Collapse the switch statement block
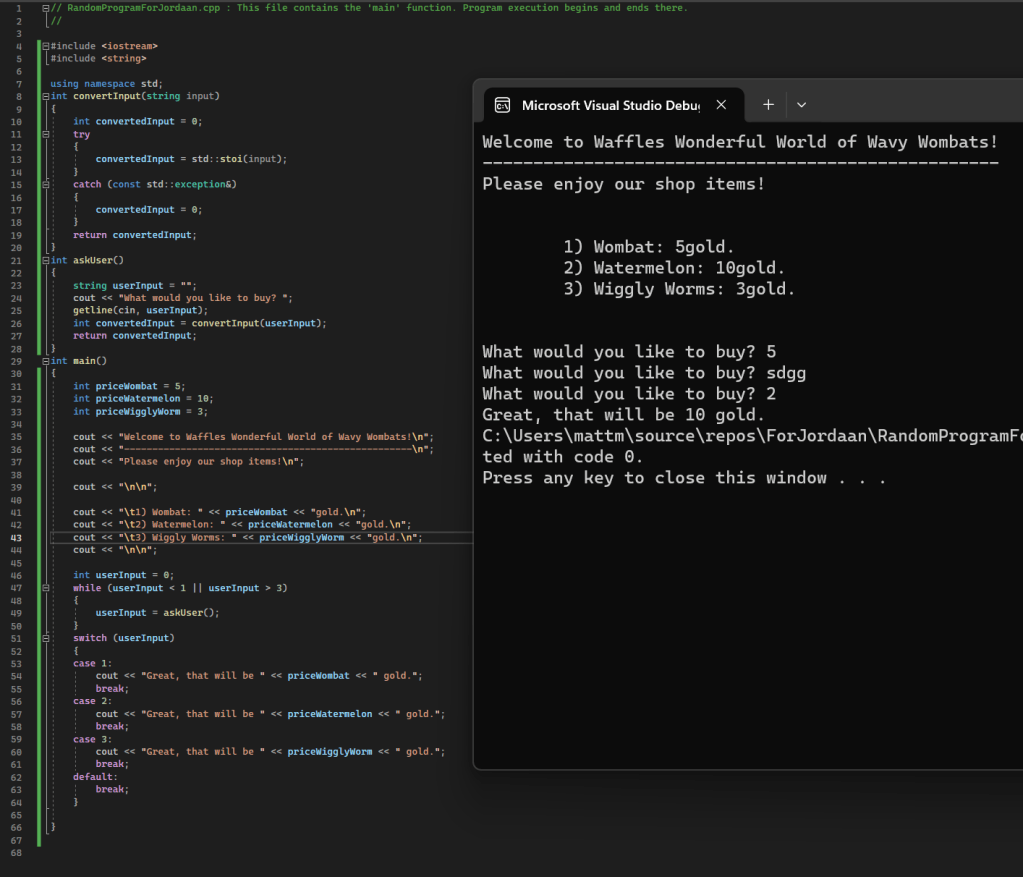This screenshot has height=877, width=1023. coord(46,638)
